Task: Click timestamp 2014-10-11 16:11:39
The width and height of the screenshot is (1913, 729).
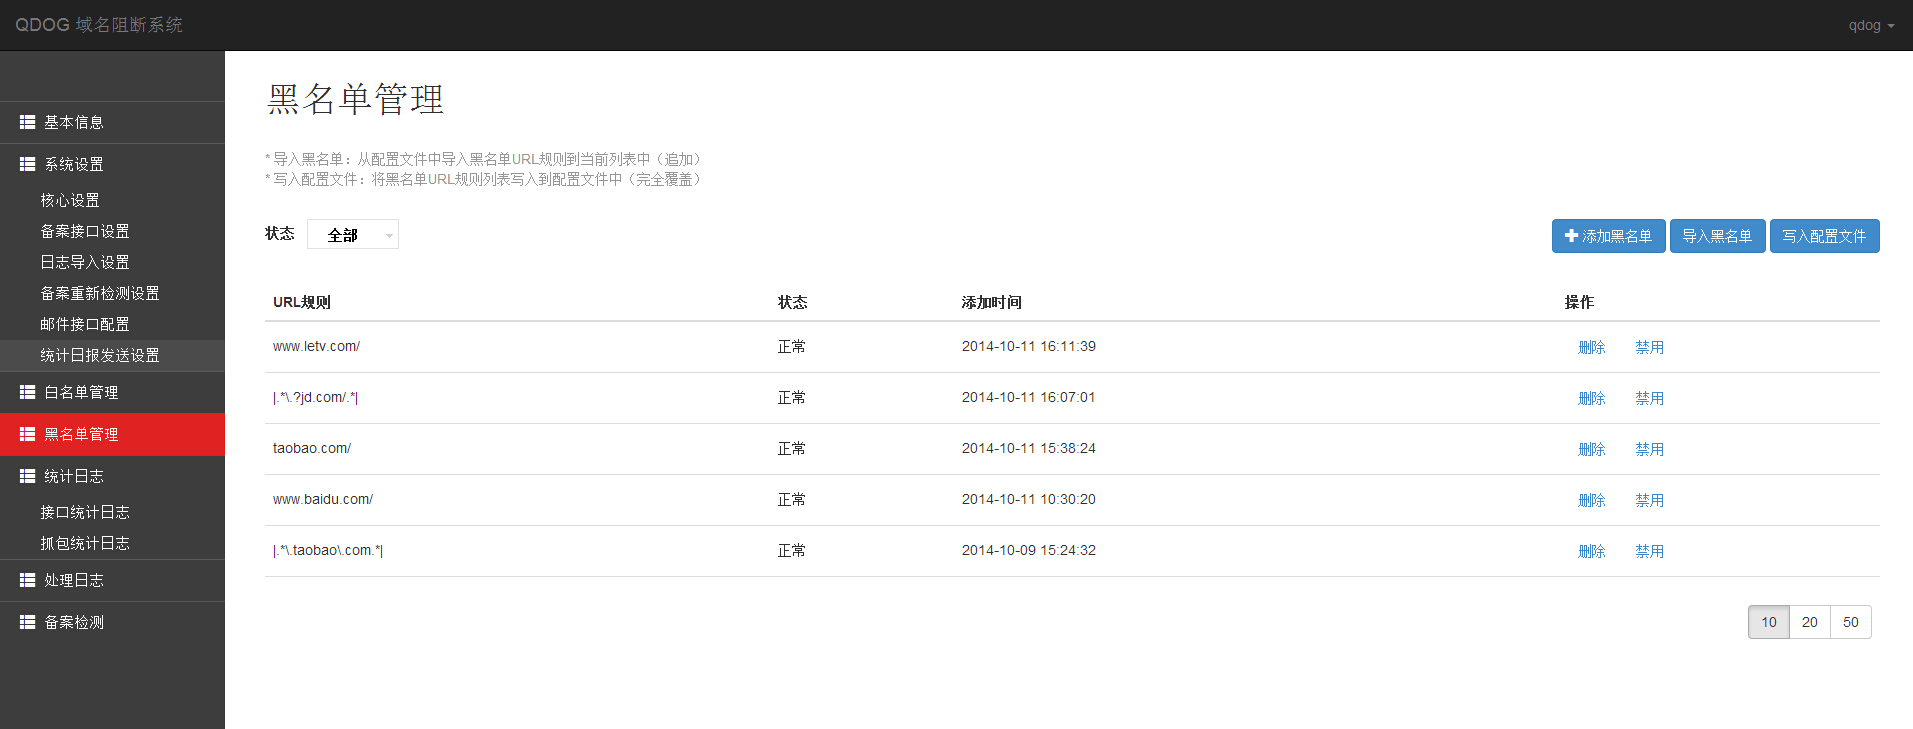Action: point(1029,346)
